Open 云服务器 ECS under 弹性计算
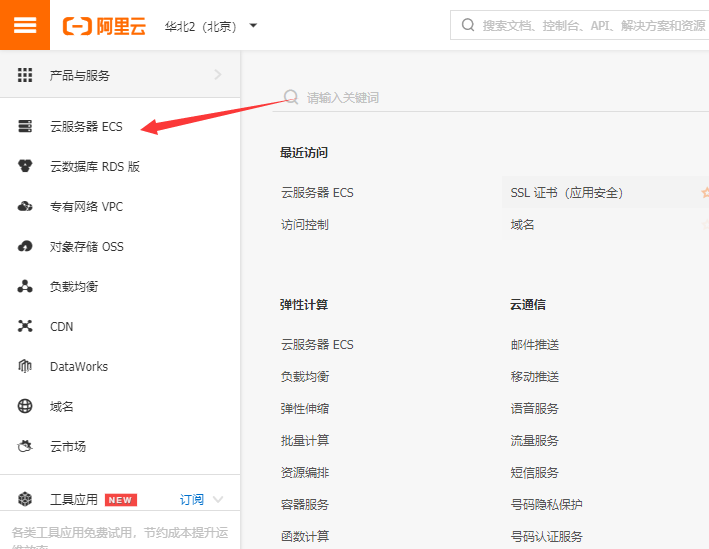 (x=317, y=345)
